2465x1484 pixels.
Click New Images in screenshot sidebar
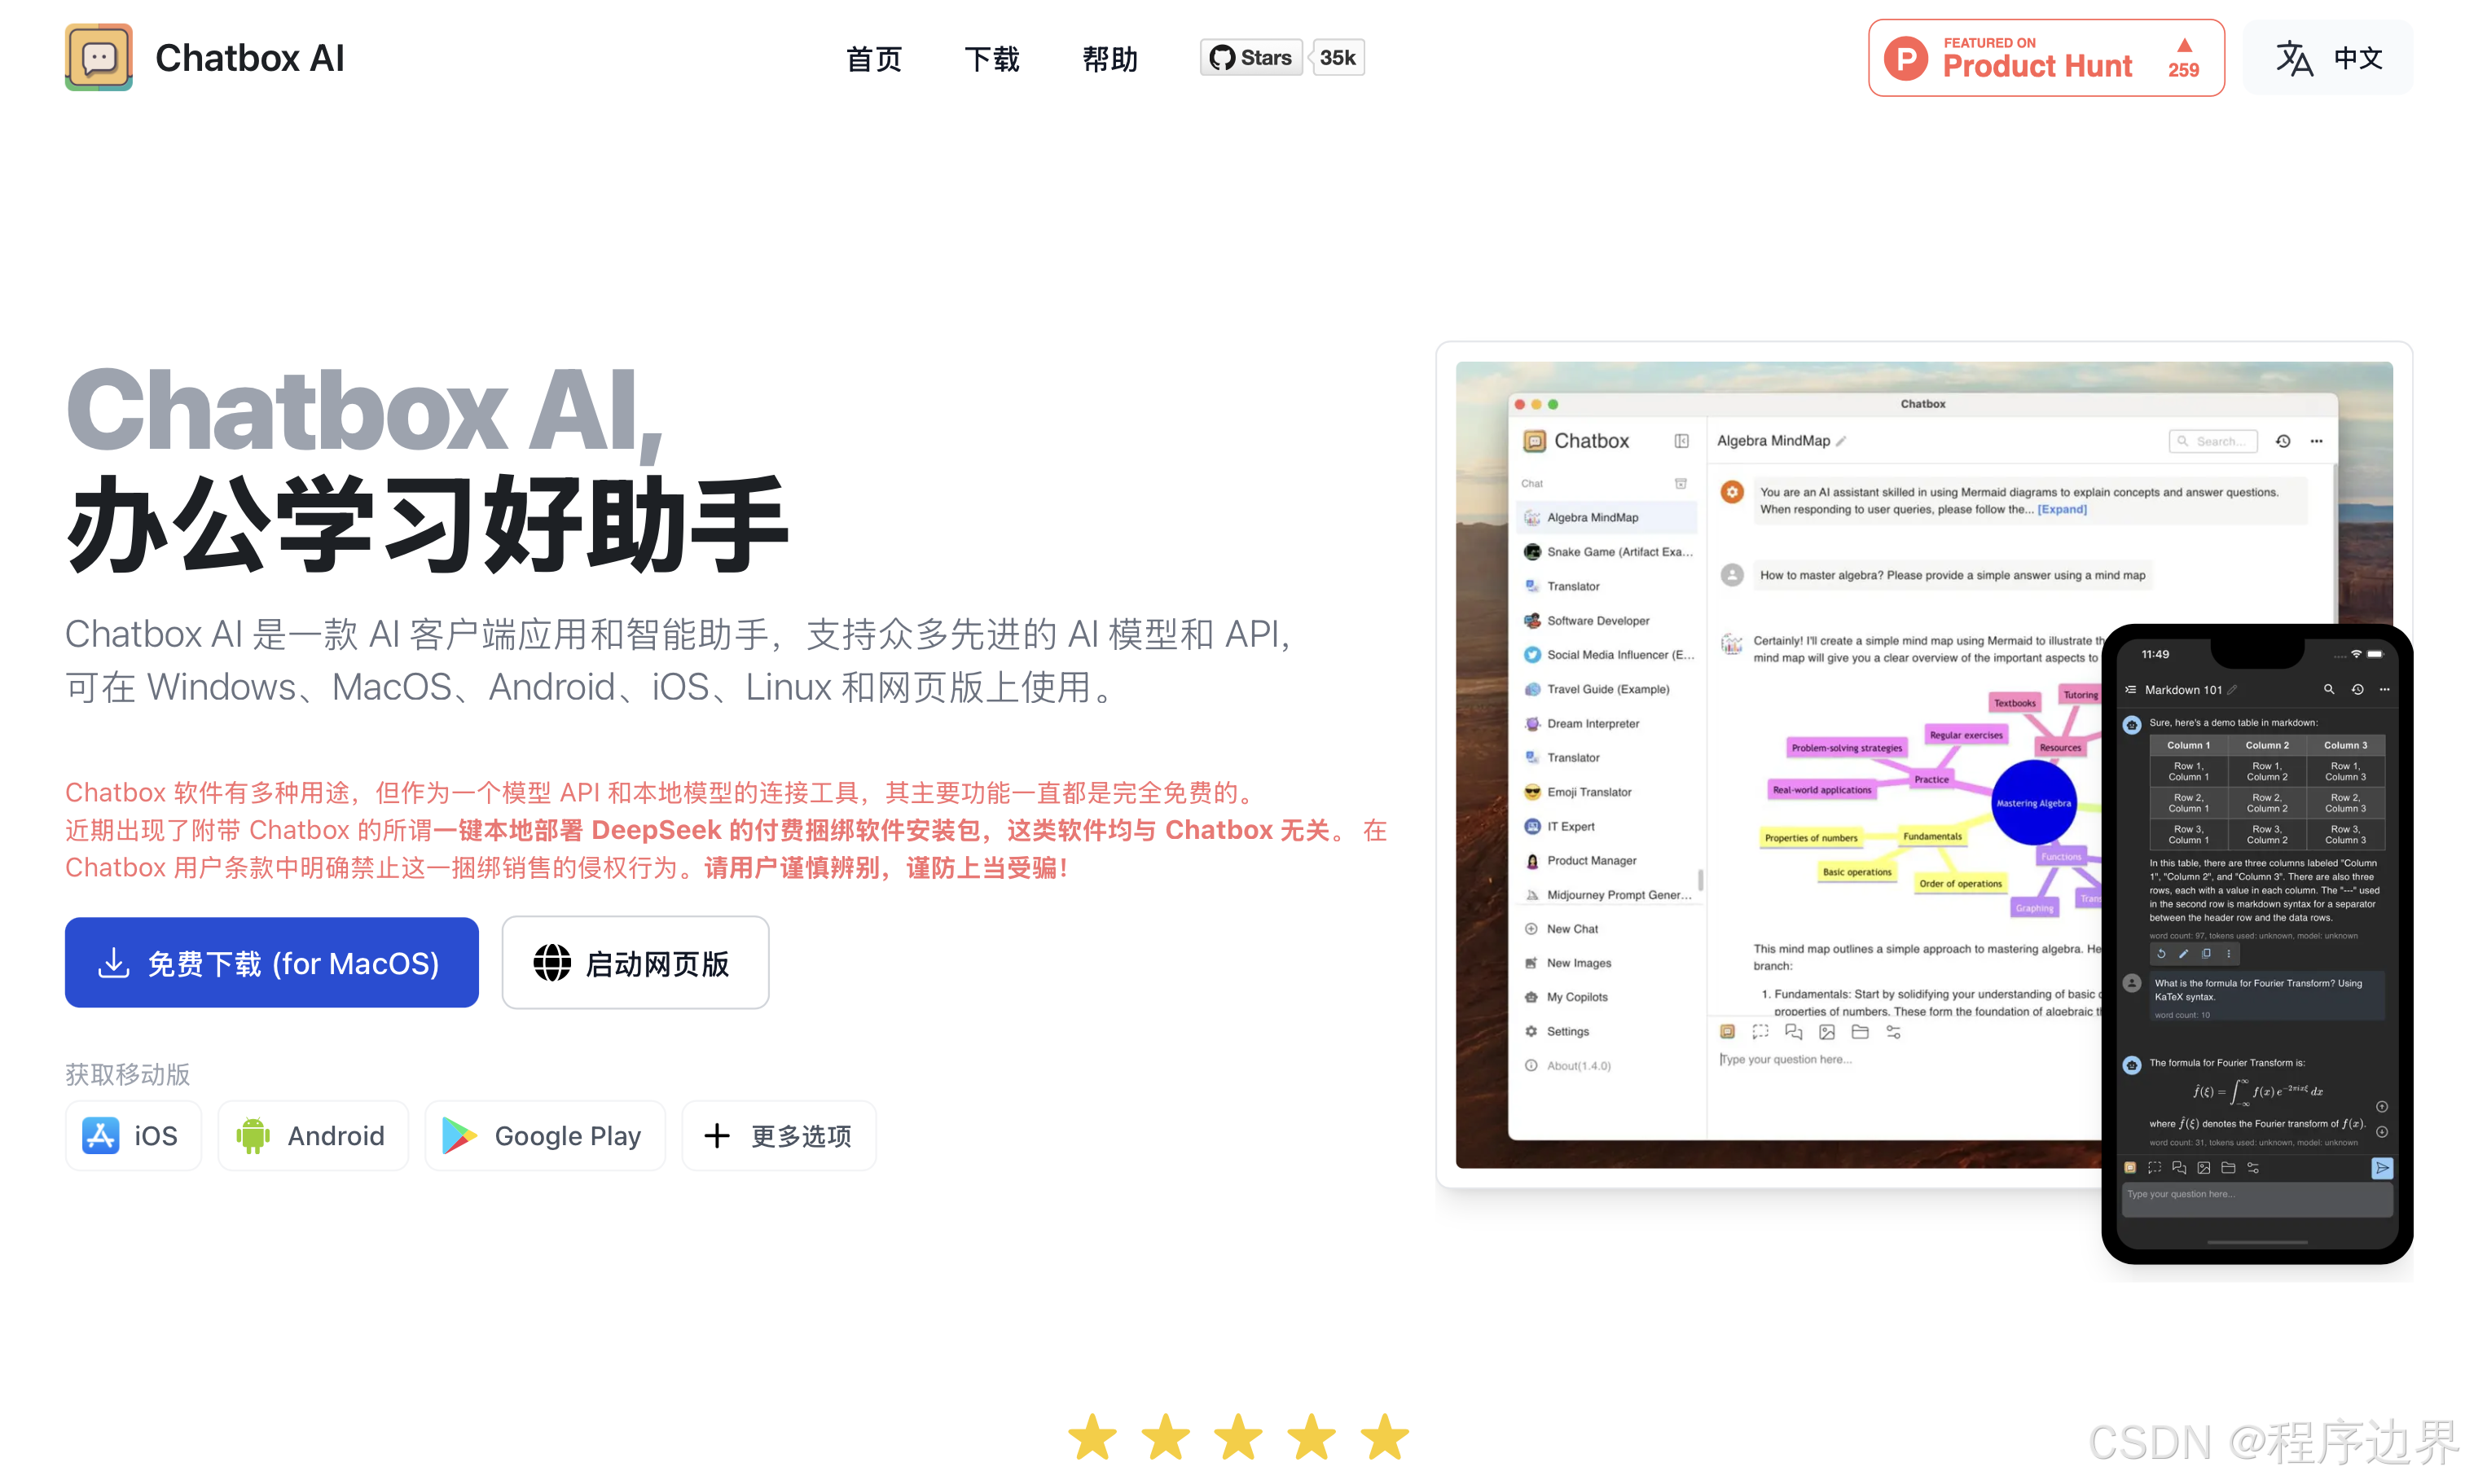coord(1567,963)
